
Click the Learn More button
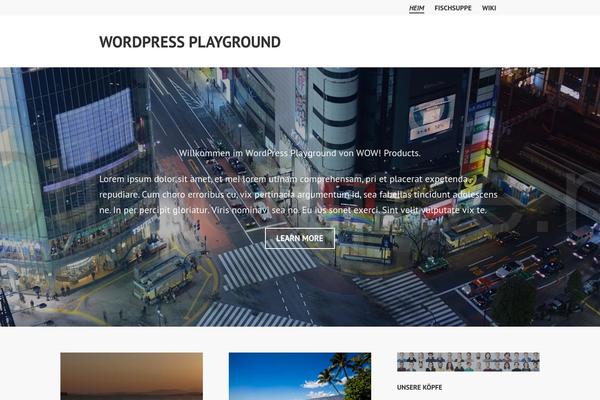300,238
